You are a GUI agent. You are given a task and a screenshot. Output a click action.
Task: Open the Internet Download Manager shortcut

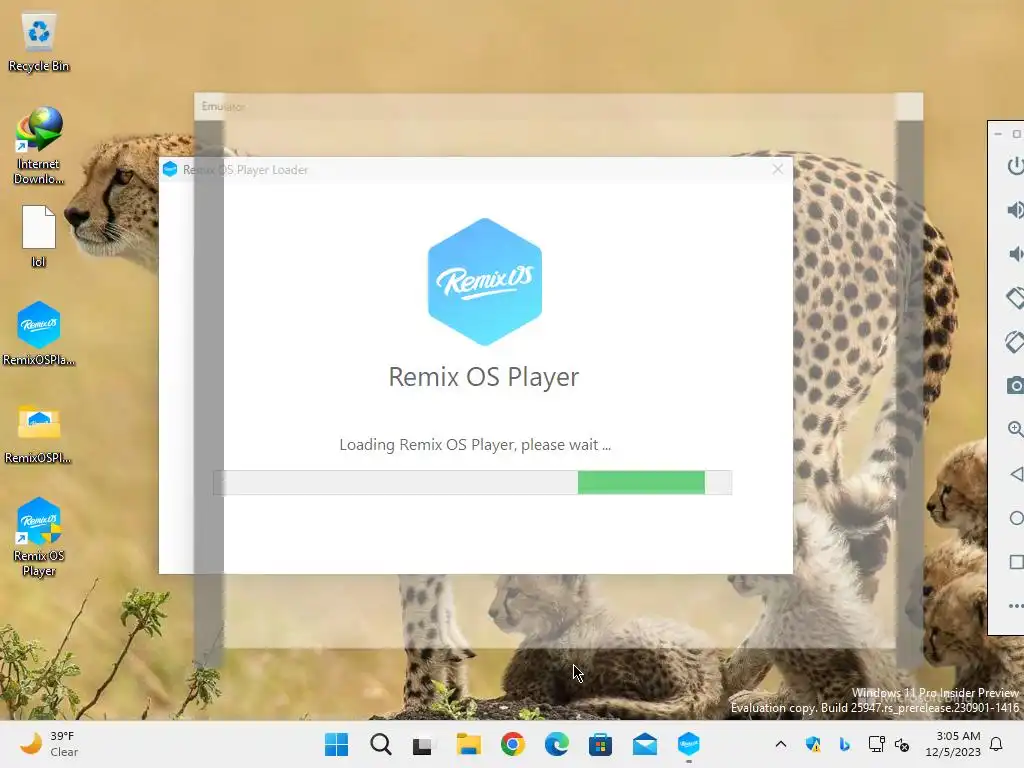coord(39,146)
